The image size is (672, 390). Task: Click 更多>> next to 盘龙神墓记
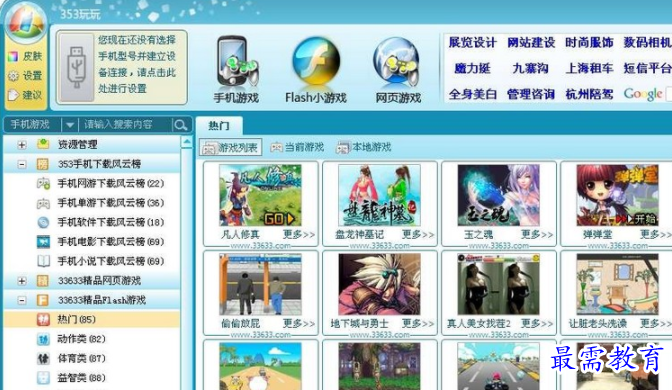click(418, 235)
